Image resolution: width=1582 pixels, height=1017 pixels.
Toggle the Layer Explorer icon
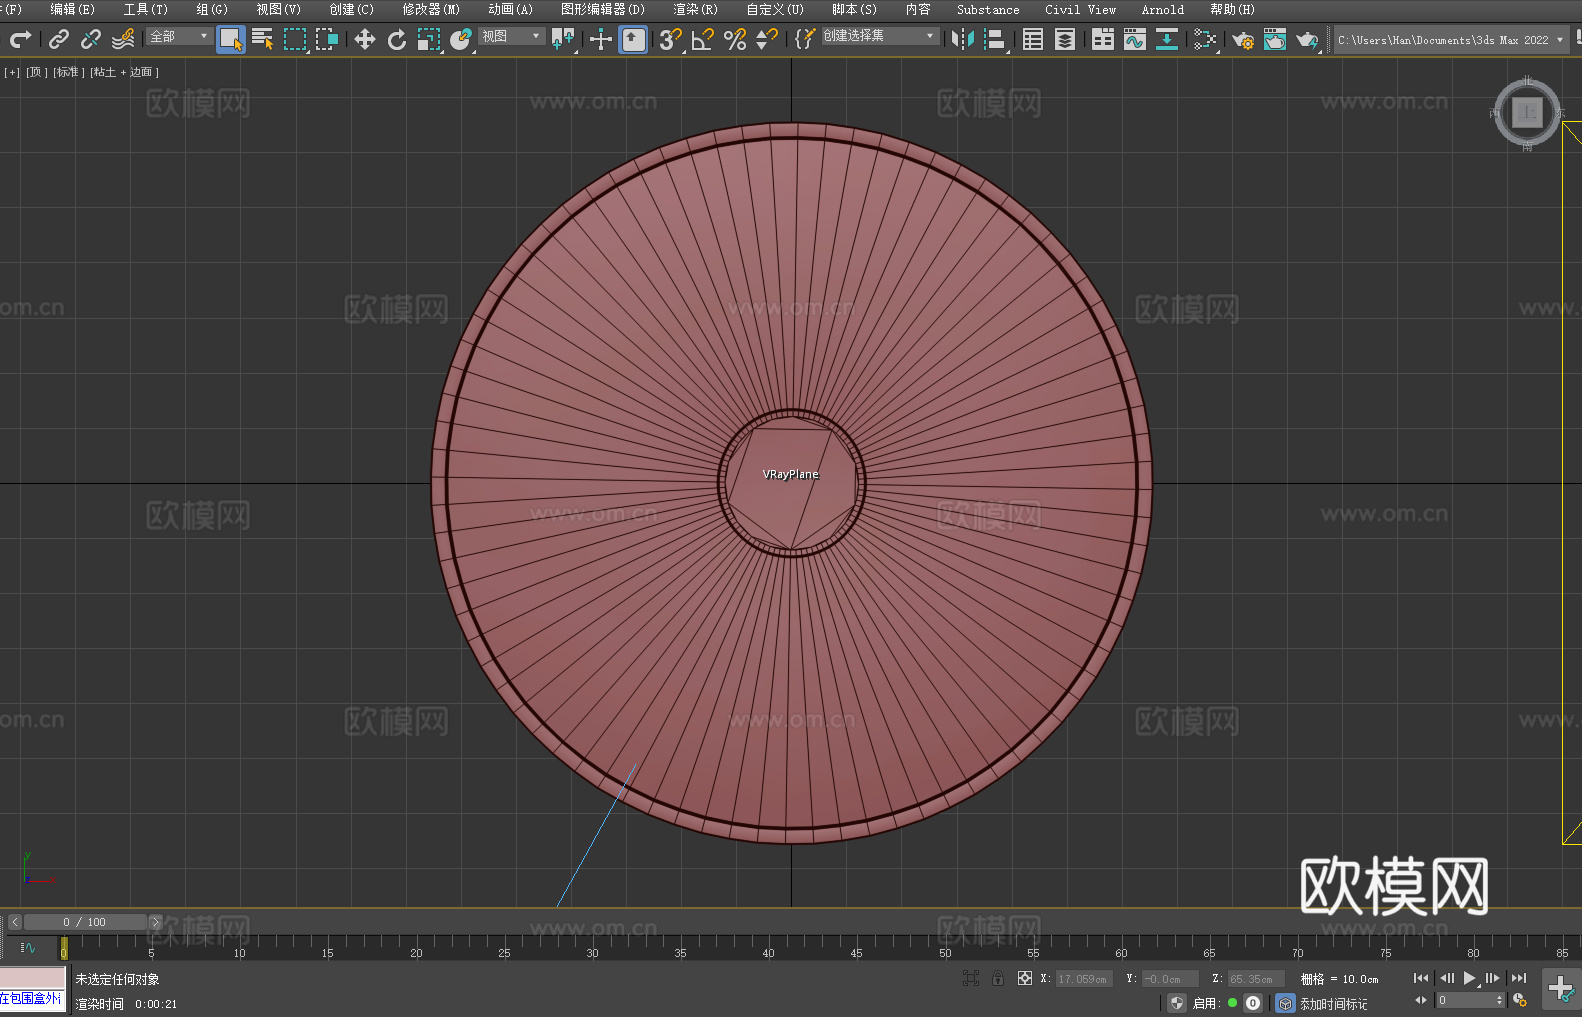coord(1065,39)
